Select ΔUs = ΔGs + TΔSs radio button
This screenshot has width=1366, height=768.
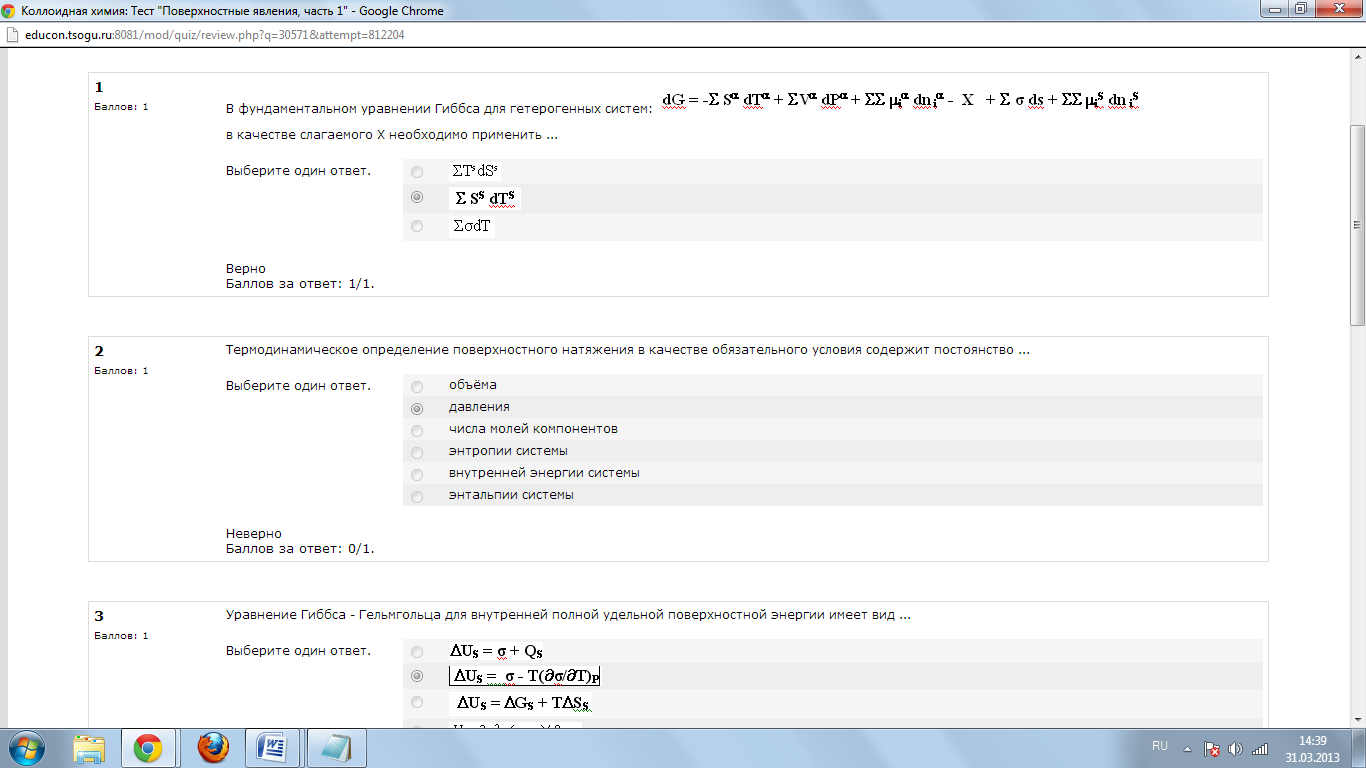pyautogui.click(x=417, y=702)
